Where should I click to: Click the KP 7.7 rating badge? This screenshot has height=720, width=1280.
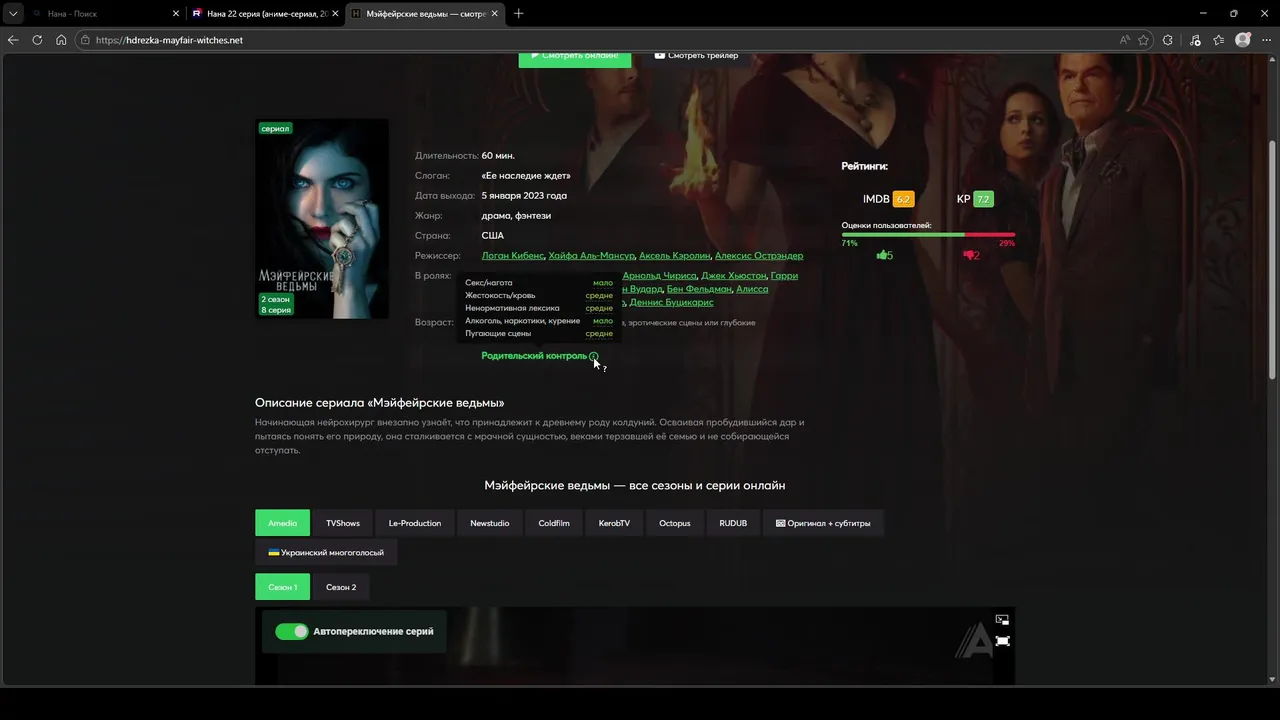tap(983, 199)
